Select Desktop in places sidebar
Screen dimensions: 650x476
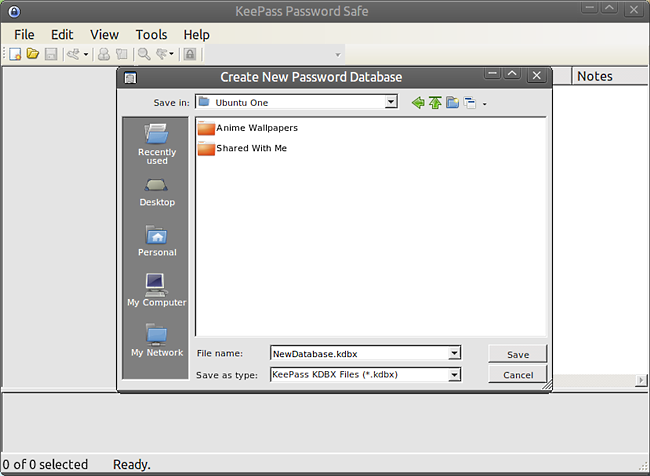[x=157, y=192]
